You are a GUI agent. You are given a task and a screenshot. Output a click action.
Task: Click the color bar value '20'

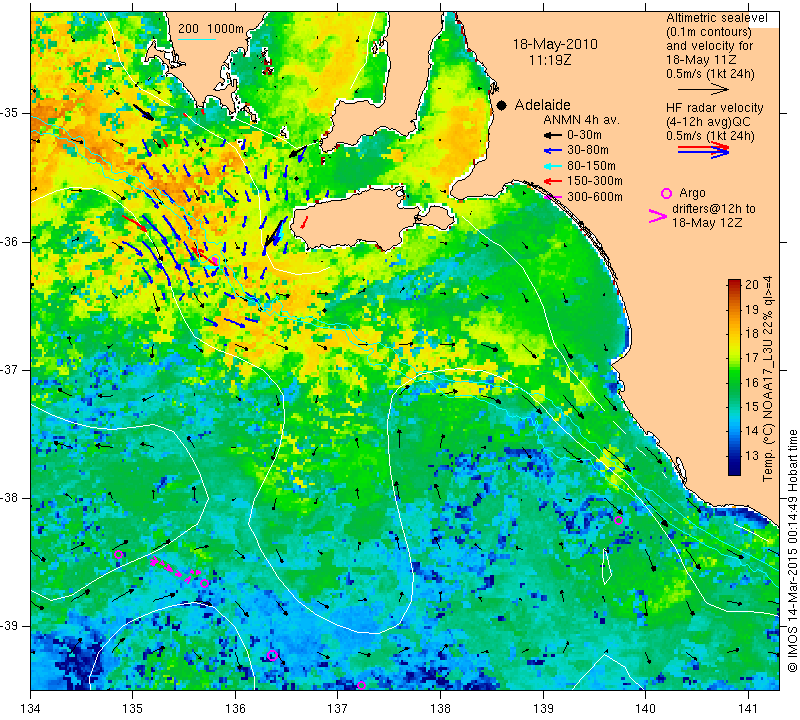pos(752,285)
